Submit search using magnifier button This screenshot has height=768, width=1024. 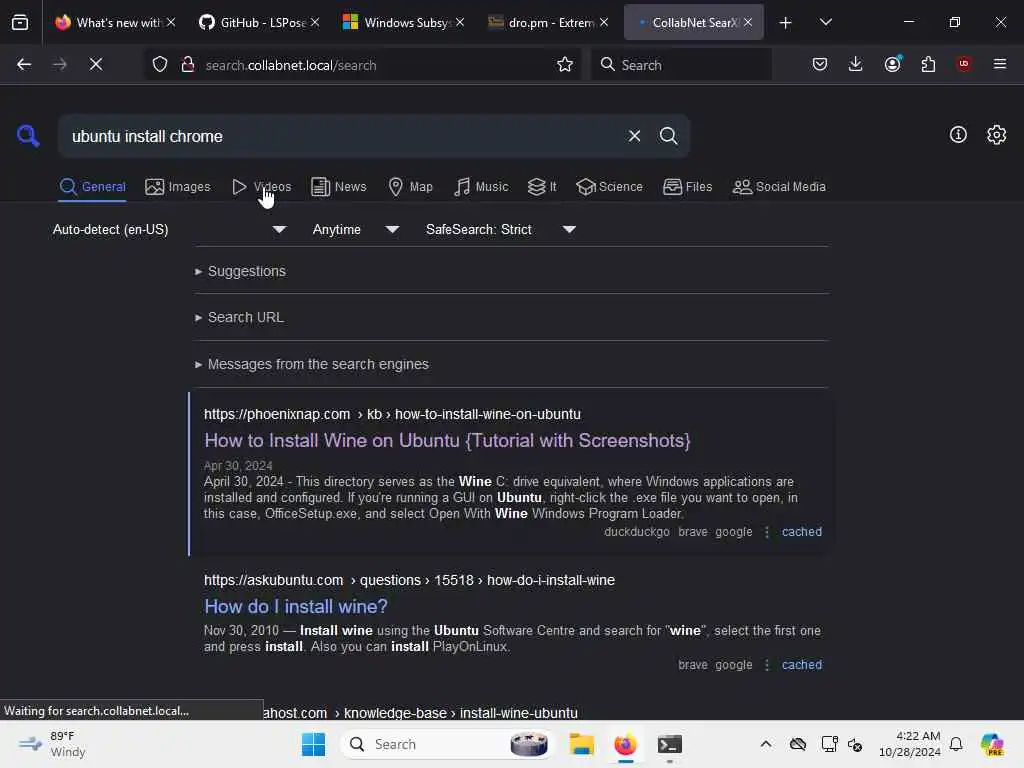[x=668, y=136]
